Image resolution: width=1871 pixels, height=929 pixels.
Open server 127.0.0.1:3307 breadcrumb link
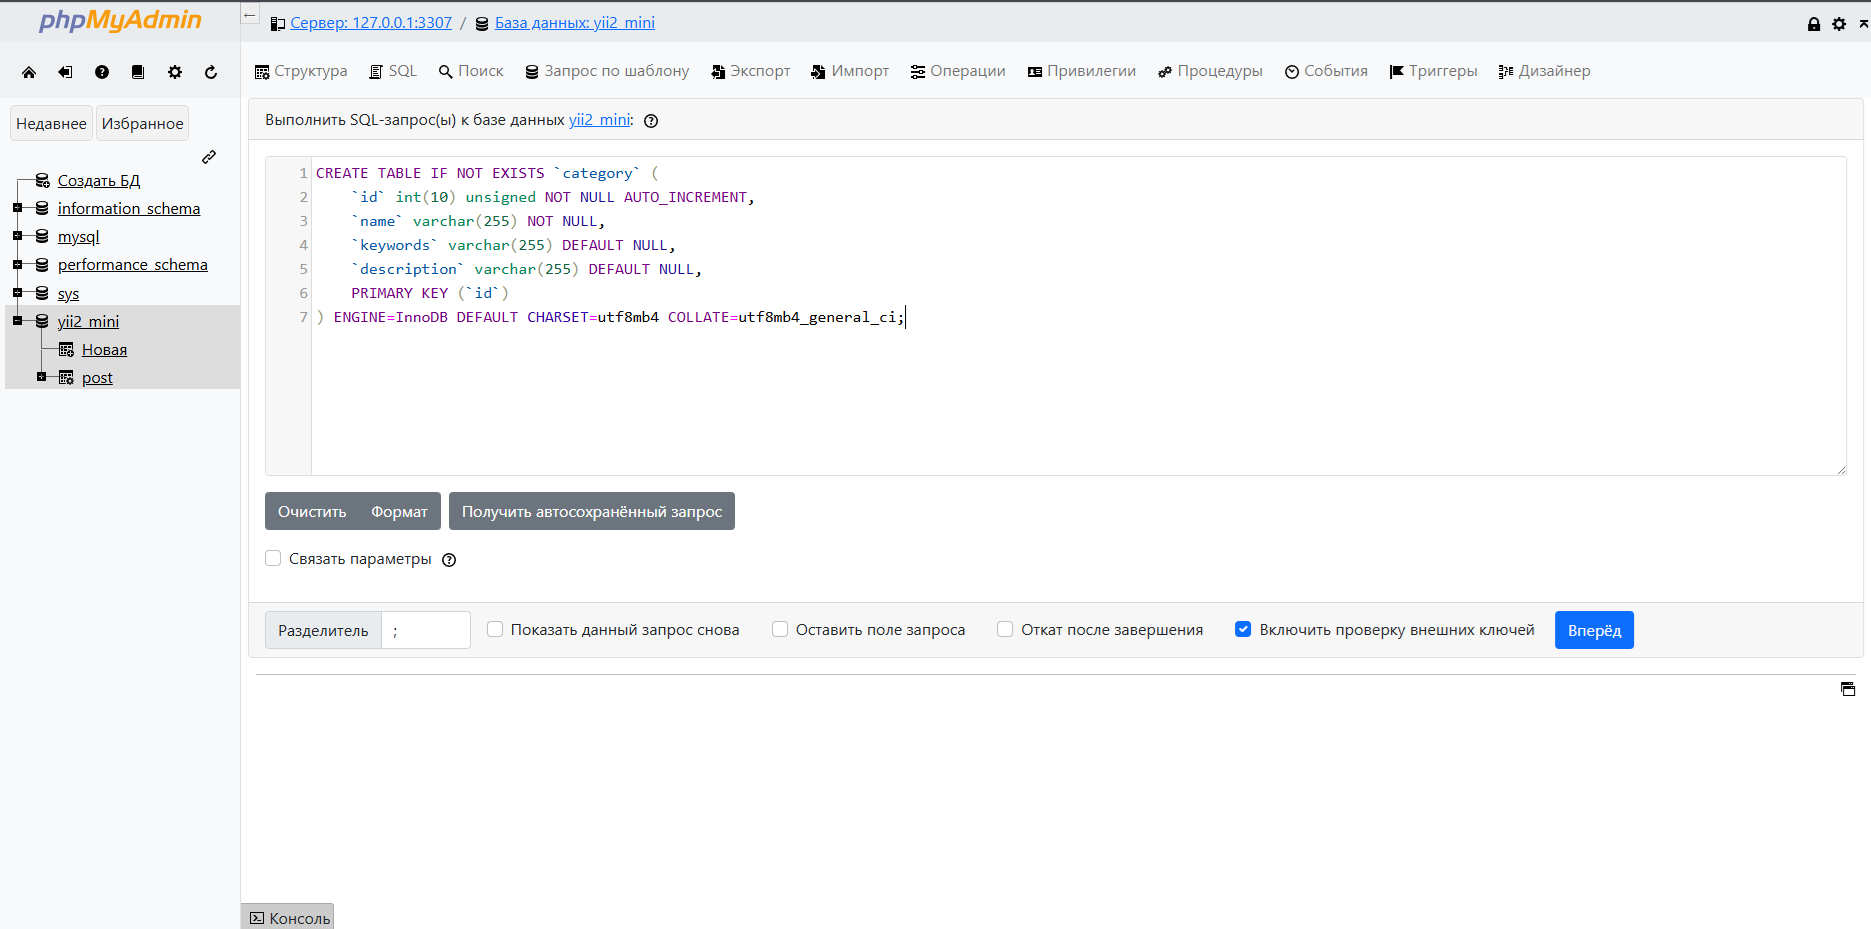(371, 23)
